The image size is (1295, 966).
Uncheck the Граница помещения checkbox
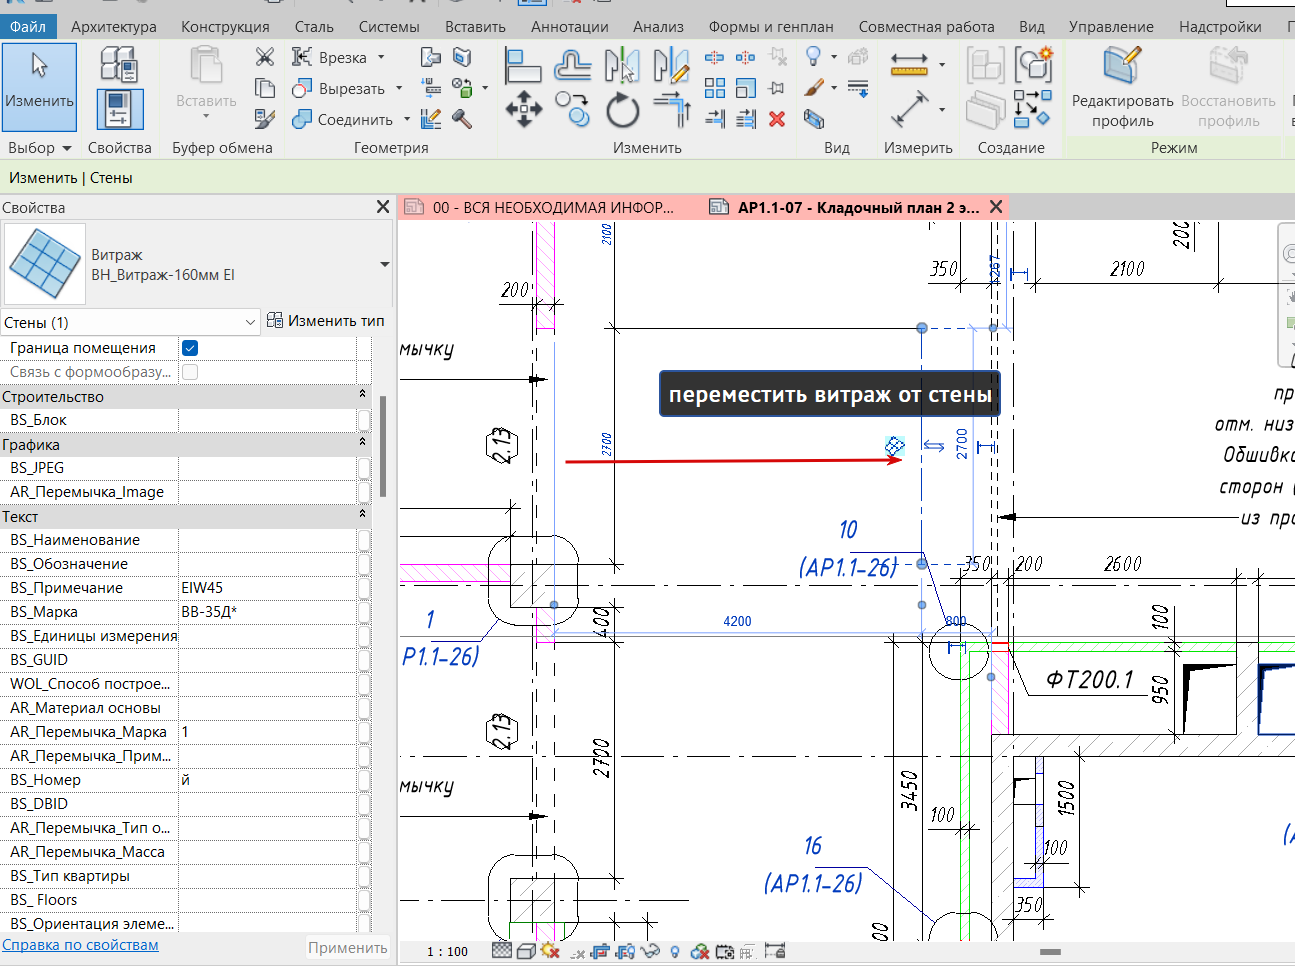coord(190,348)
